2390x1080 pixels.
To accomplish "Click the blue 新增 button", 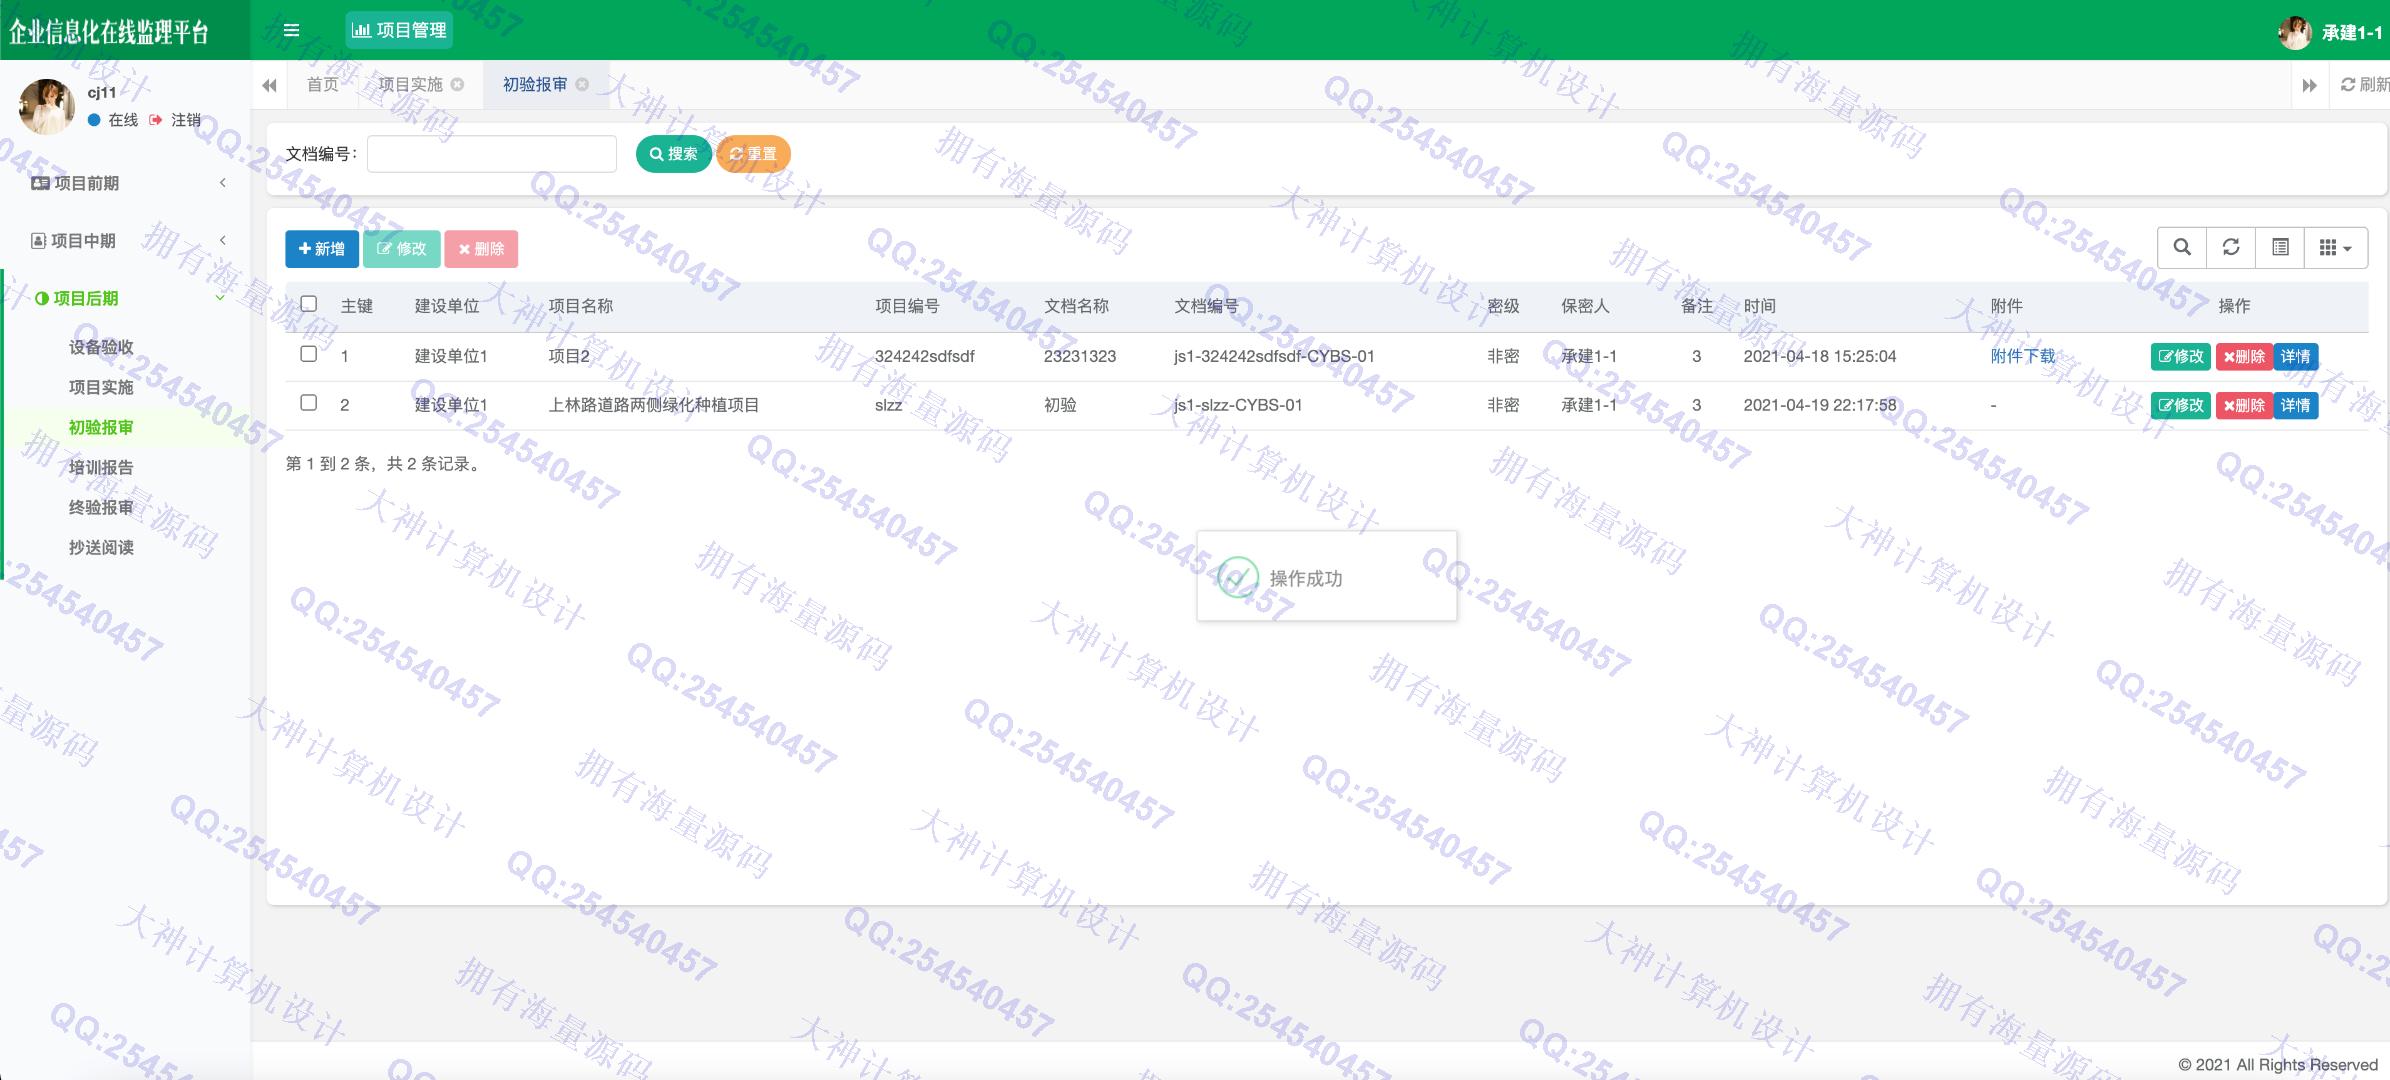I will point(321,248).
